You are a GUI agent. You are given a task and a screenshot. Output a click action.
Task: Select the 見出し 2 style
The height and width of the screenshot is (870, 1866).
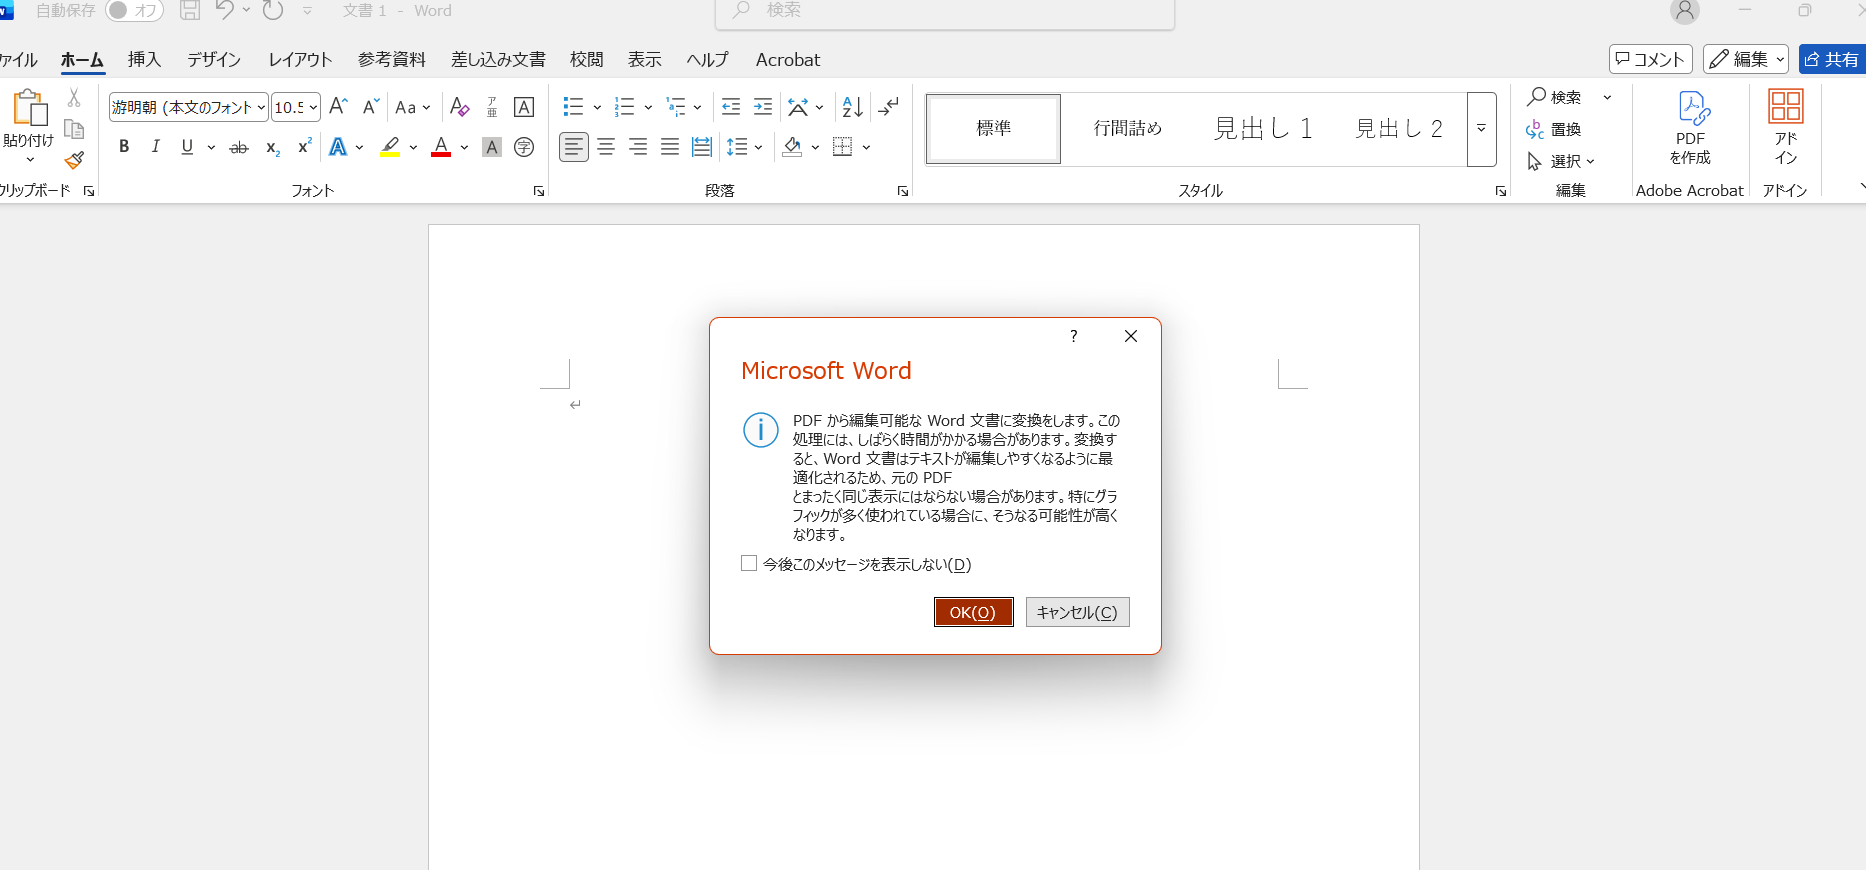(x=1398, y=128)
